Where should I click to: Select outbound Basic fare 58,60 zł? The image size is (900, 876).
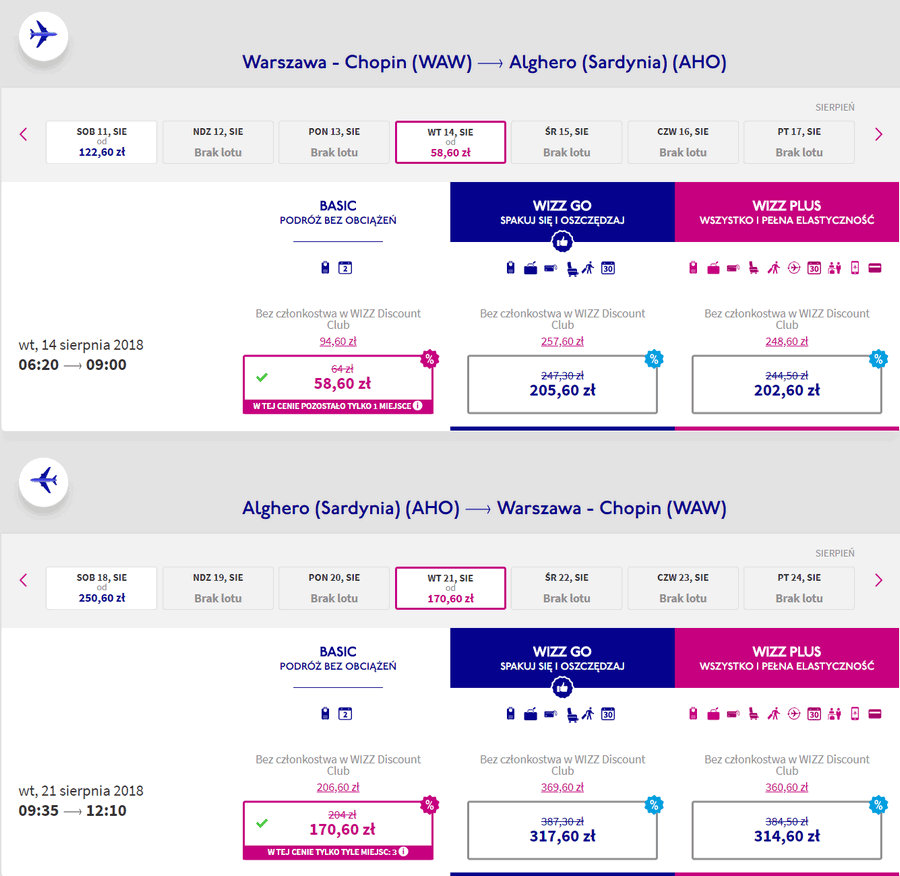[338, 385]
